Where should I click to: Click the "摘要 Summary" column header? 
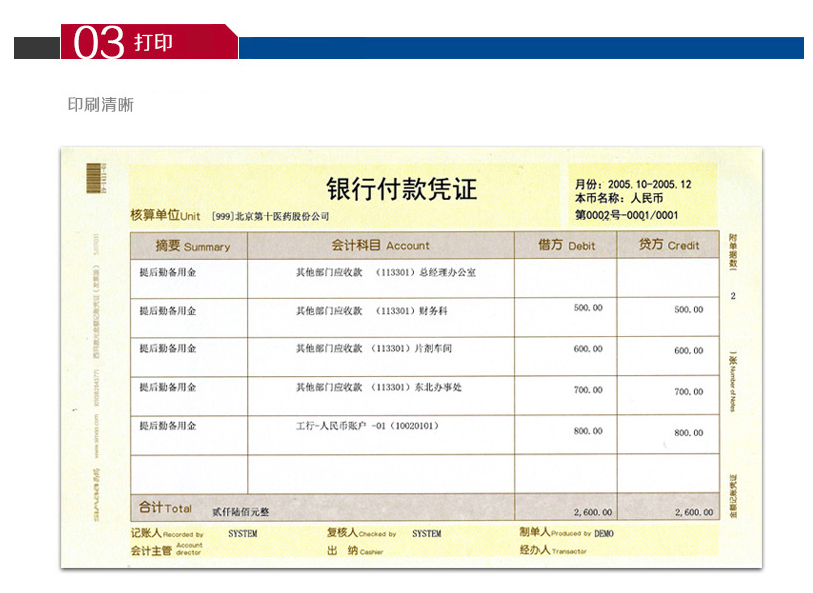click(191, 245)
